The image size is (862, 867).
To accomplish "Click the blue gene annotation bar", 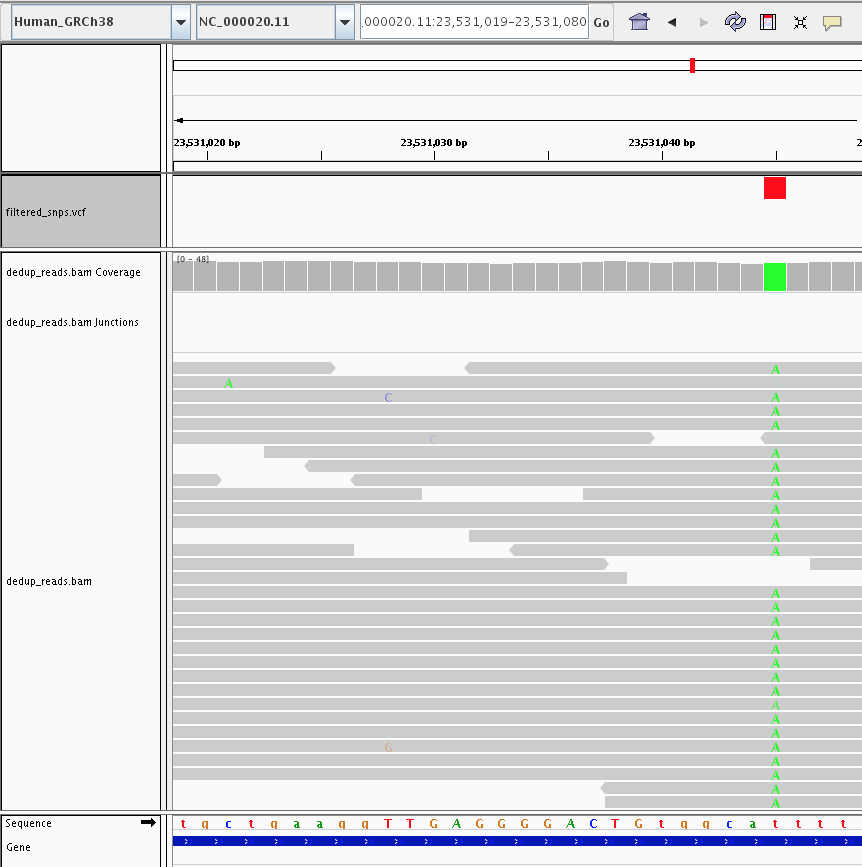I will [x=500, y=842].
